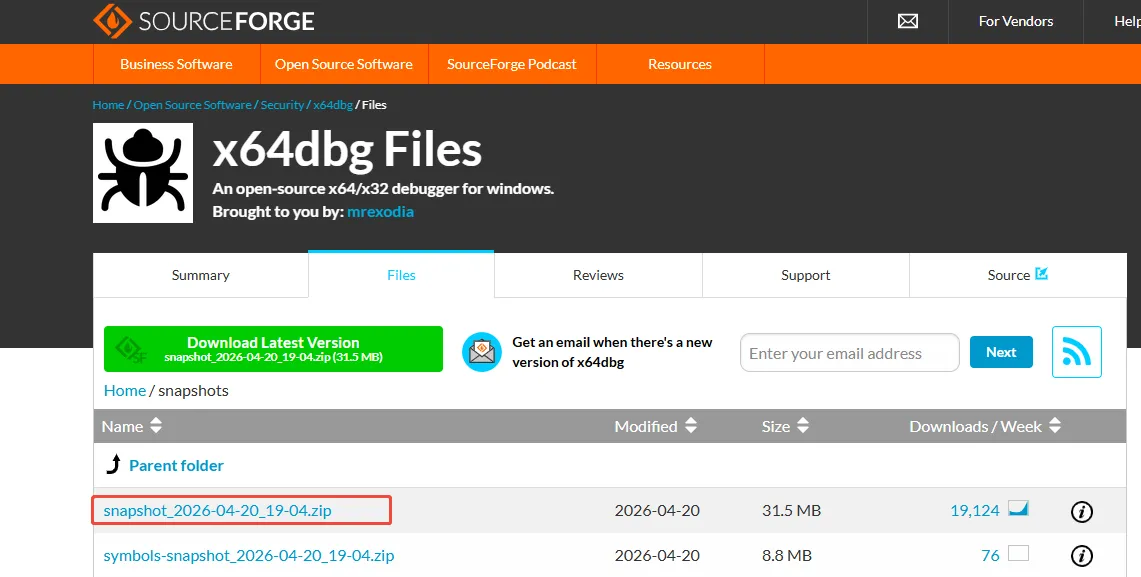Open Open Source Software breadcrumb link

[x=192, y=105]
